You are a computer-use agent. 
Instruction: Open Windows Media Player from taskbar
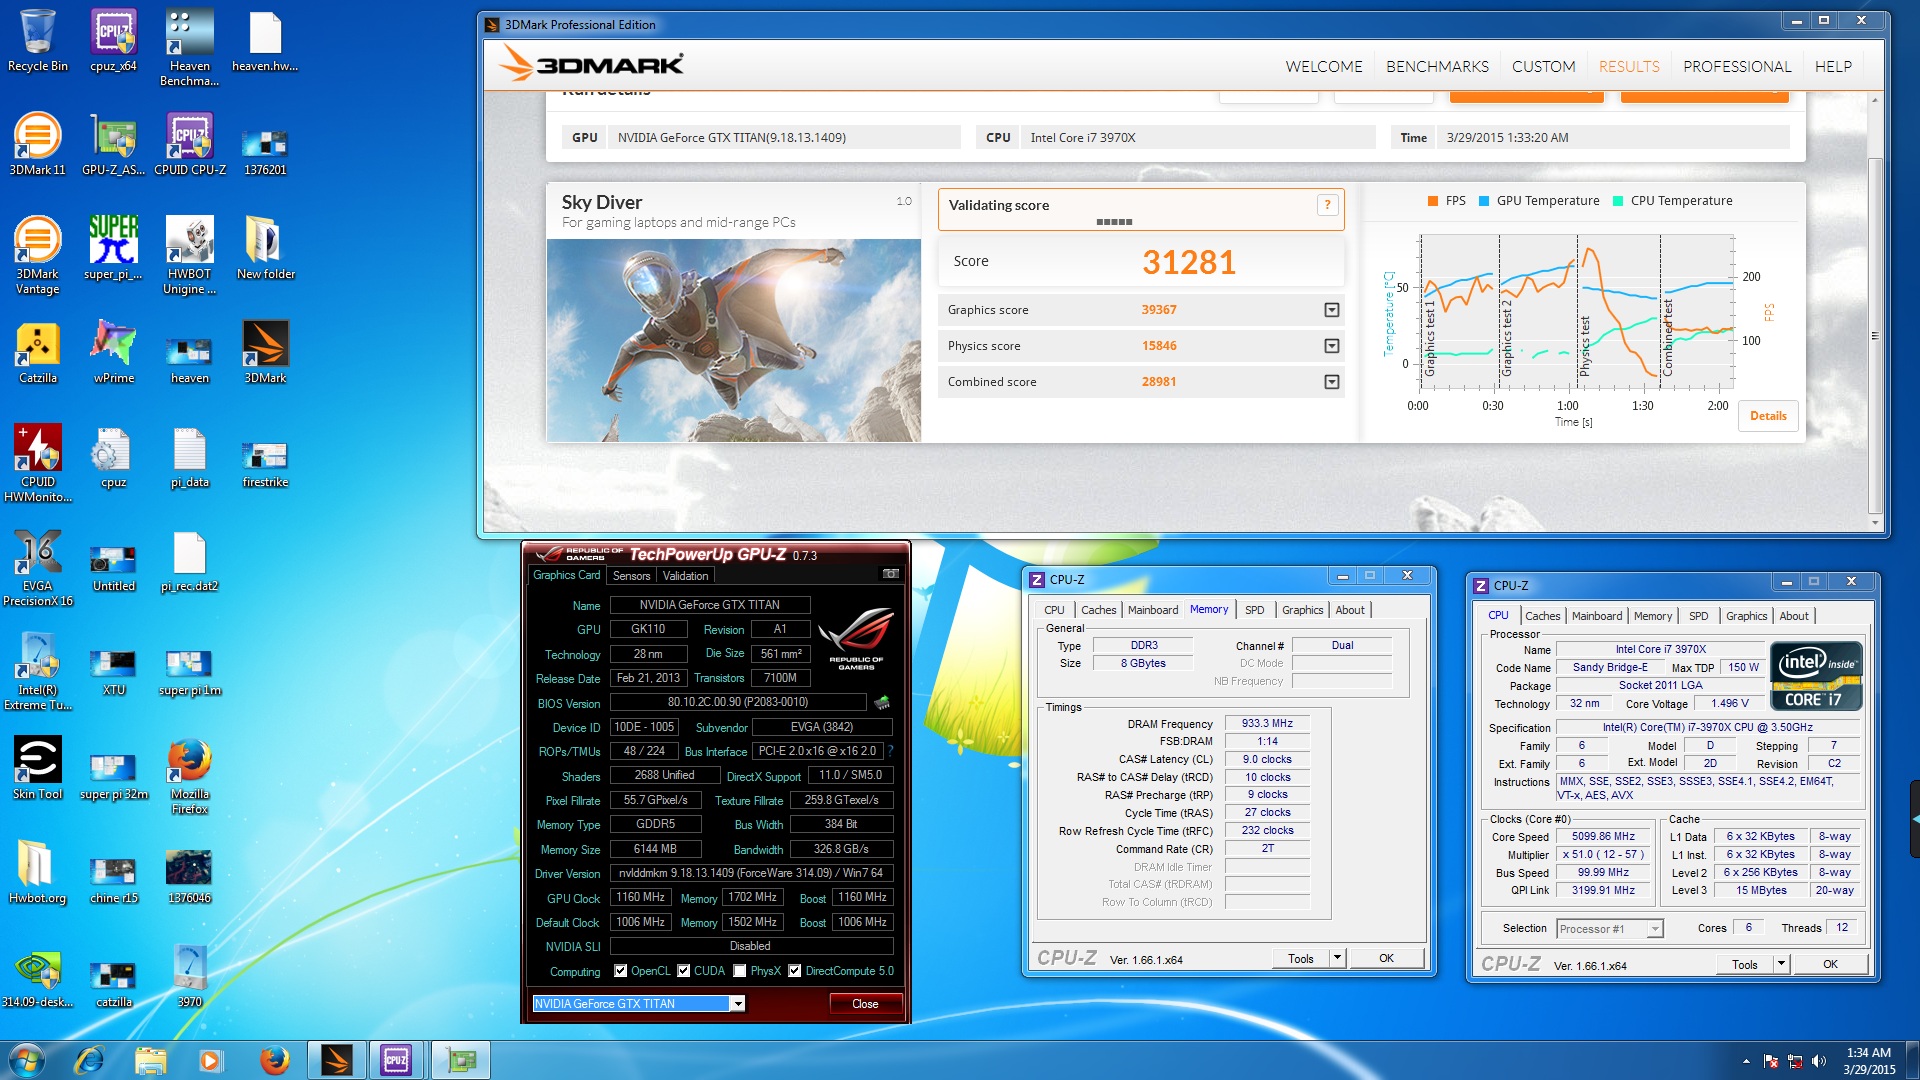[x=210, y=1060]
